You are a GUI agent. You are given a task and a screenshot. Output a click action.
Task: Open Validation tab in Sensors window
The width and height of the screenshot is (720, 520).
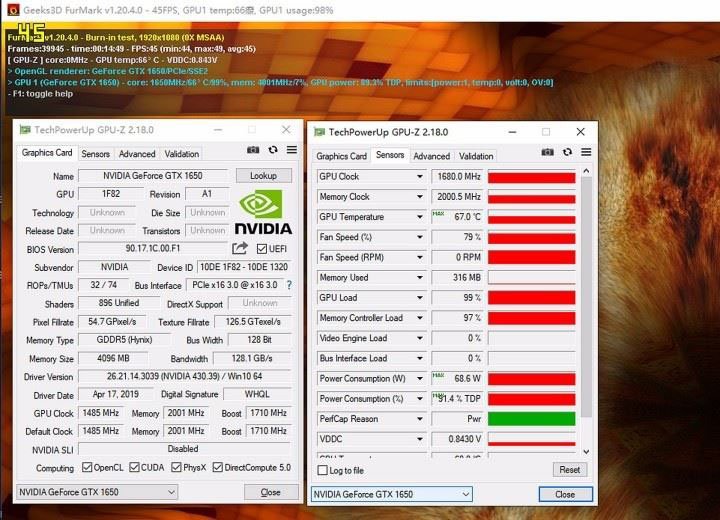tap(476, 156)
